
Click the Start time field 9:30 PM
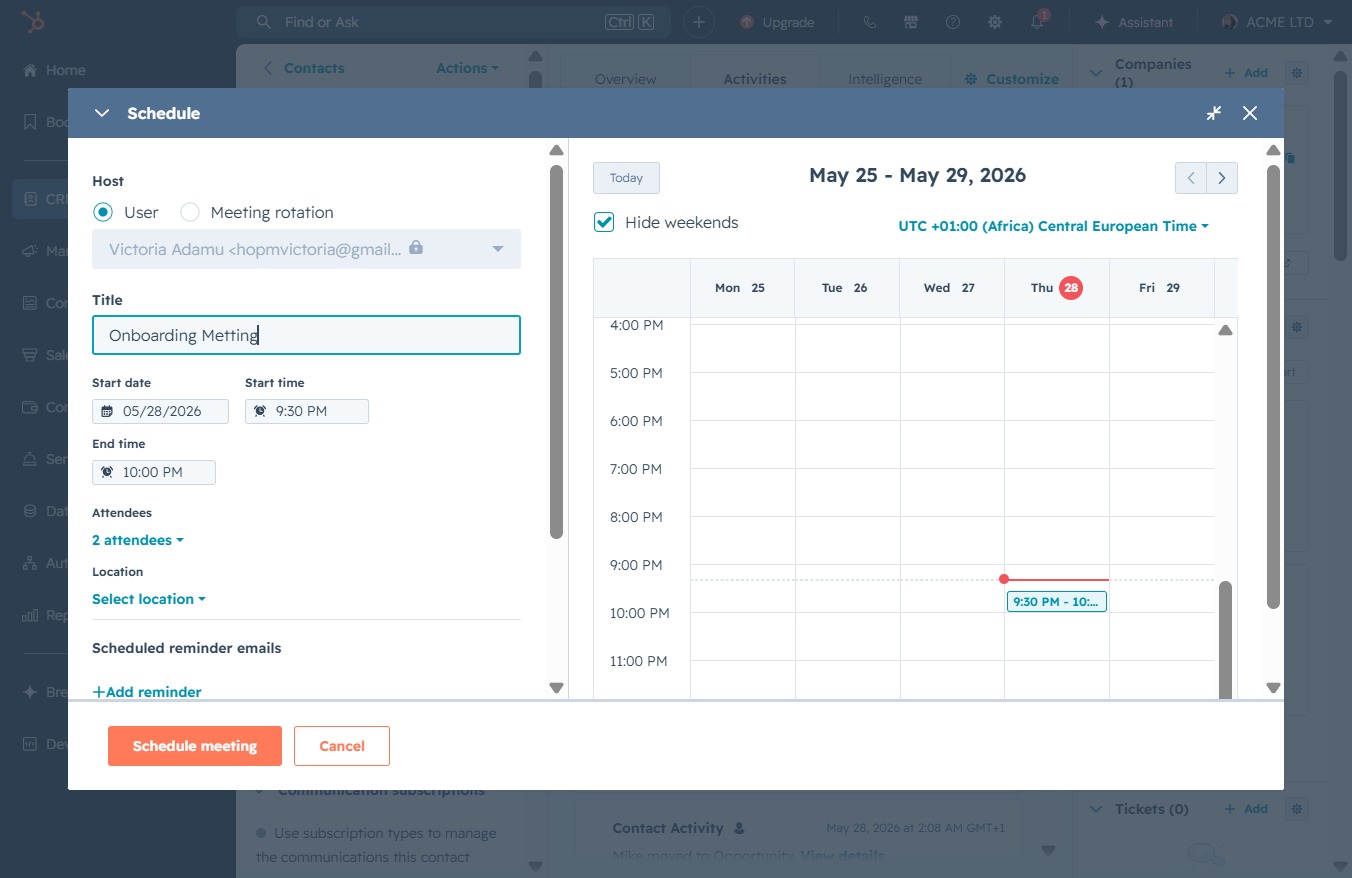(307, 411)
